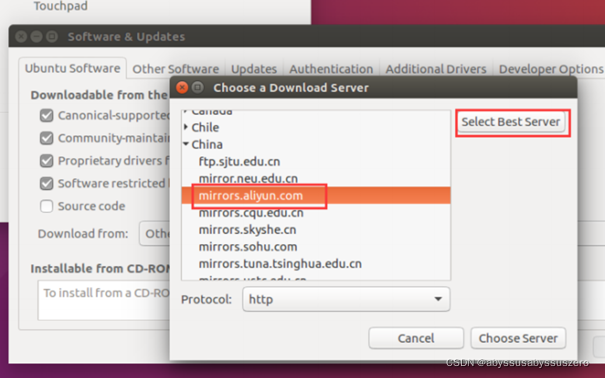The height and width of the screenshot is (378, 605).
Task: Maximize the Software & Updates window
Action: [x=52, y=37]
